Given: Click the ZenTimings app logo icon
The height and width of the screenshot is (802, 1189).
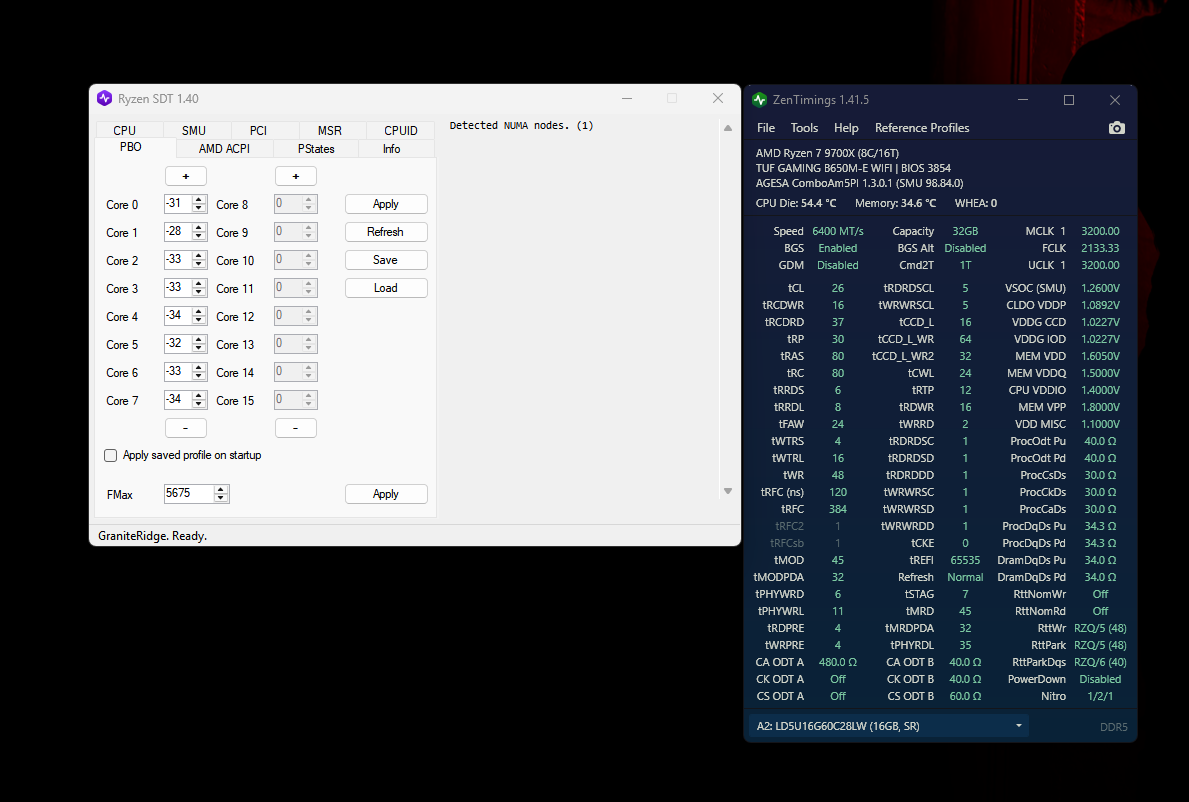Looking at the screenshot, I should [x=759, y=100].
